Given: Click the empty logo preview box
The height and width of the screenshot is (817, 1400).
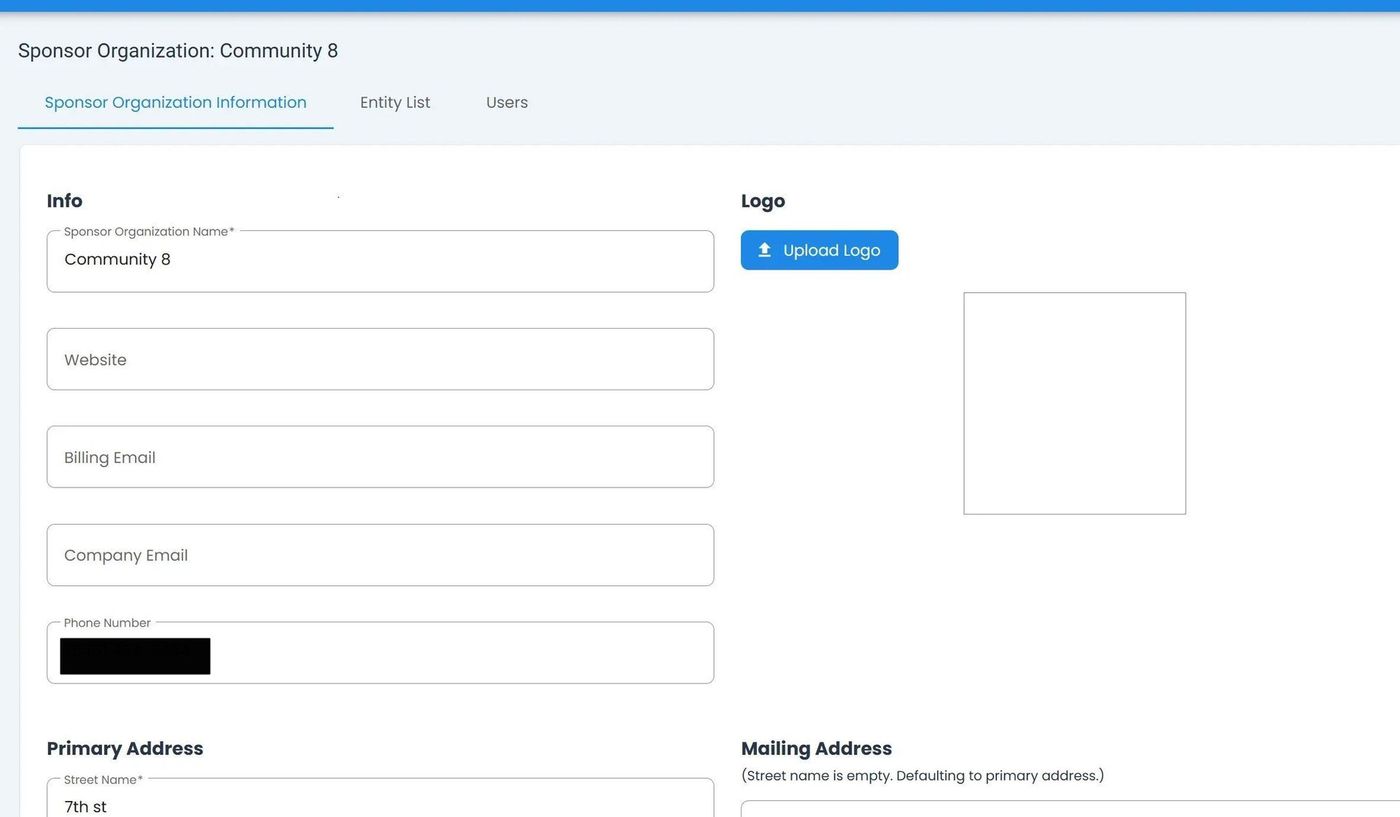Looking at the screenshot, I should point(1074,403).
